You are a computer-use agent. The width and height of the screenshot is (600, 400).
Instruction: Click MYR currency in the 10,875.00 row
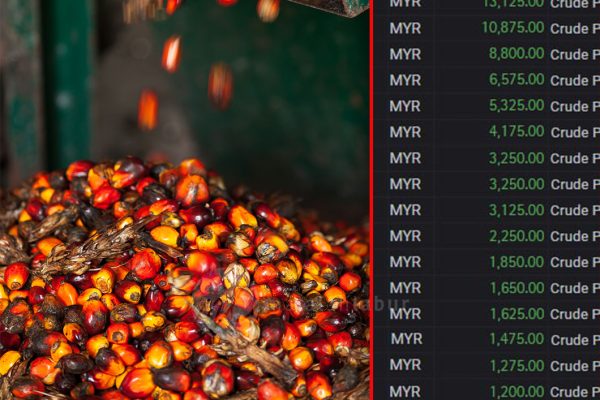[x=405, y=28]
